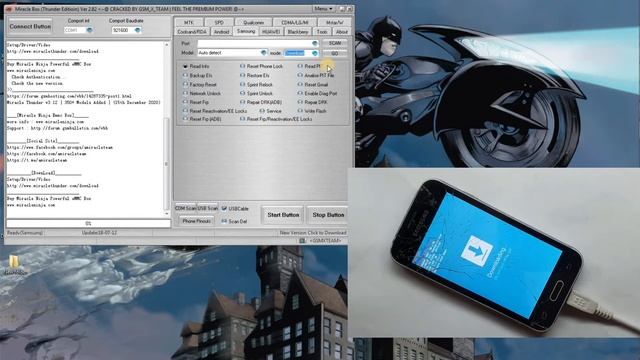
Task: Select the Repair DRK option
Action: [313, 102]
